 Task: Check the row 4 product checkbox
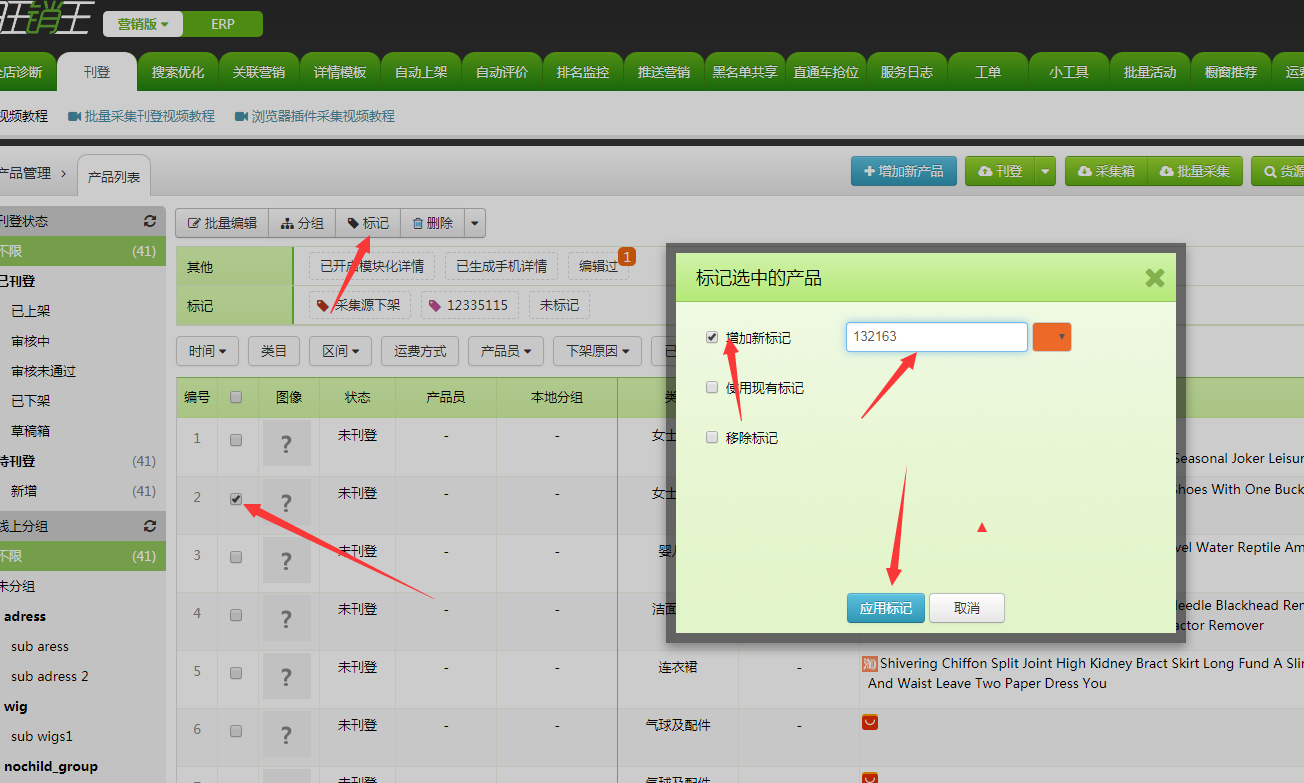[x=236, y=615]
